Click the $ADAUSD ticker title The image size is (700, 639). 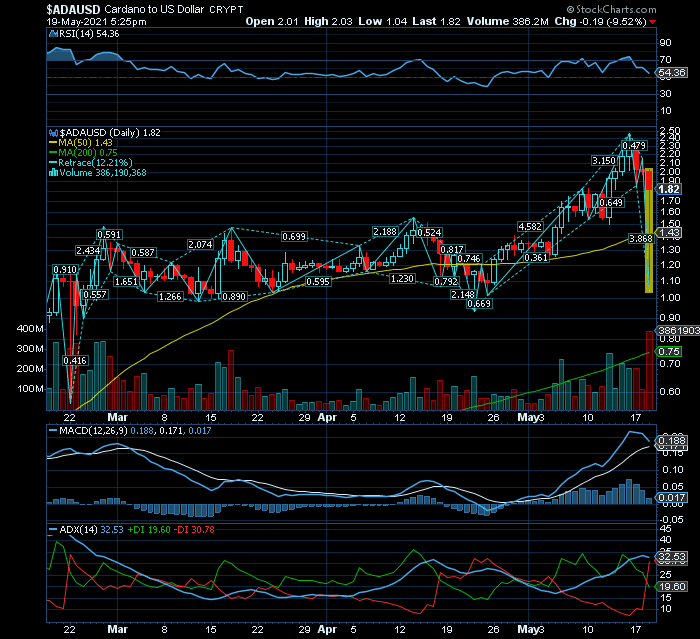coord(73,9)
